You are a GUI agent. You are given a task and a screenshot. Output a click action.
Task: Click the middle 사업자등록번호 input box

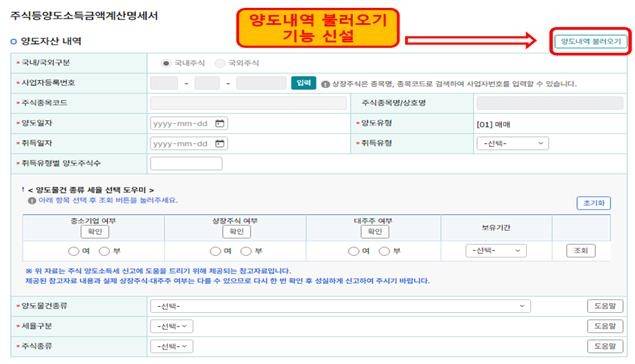click(x=207, y=83)
